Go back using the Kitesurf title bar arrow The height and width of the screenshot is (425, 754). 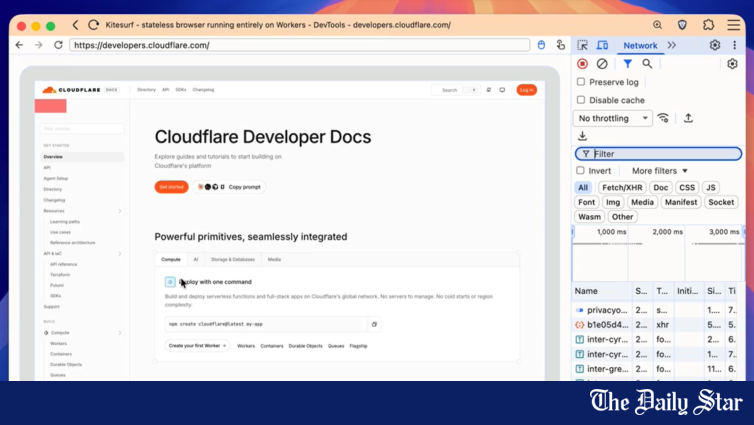75,25
